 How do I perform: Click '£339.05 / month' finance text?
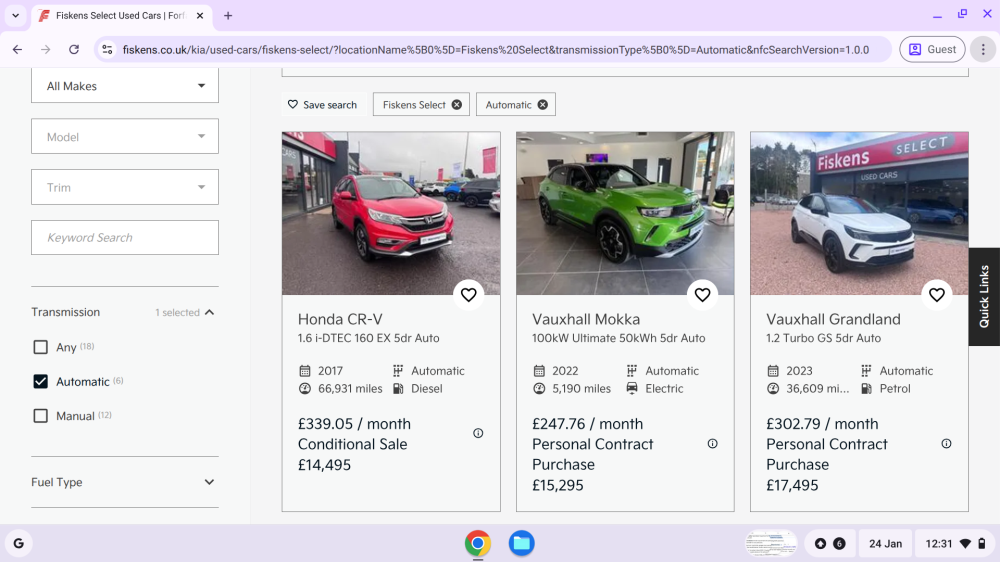(355, 424)
